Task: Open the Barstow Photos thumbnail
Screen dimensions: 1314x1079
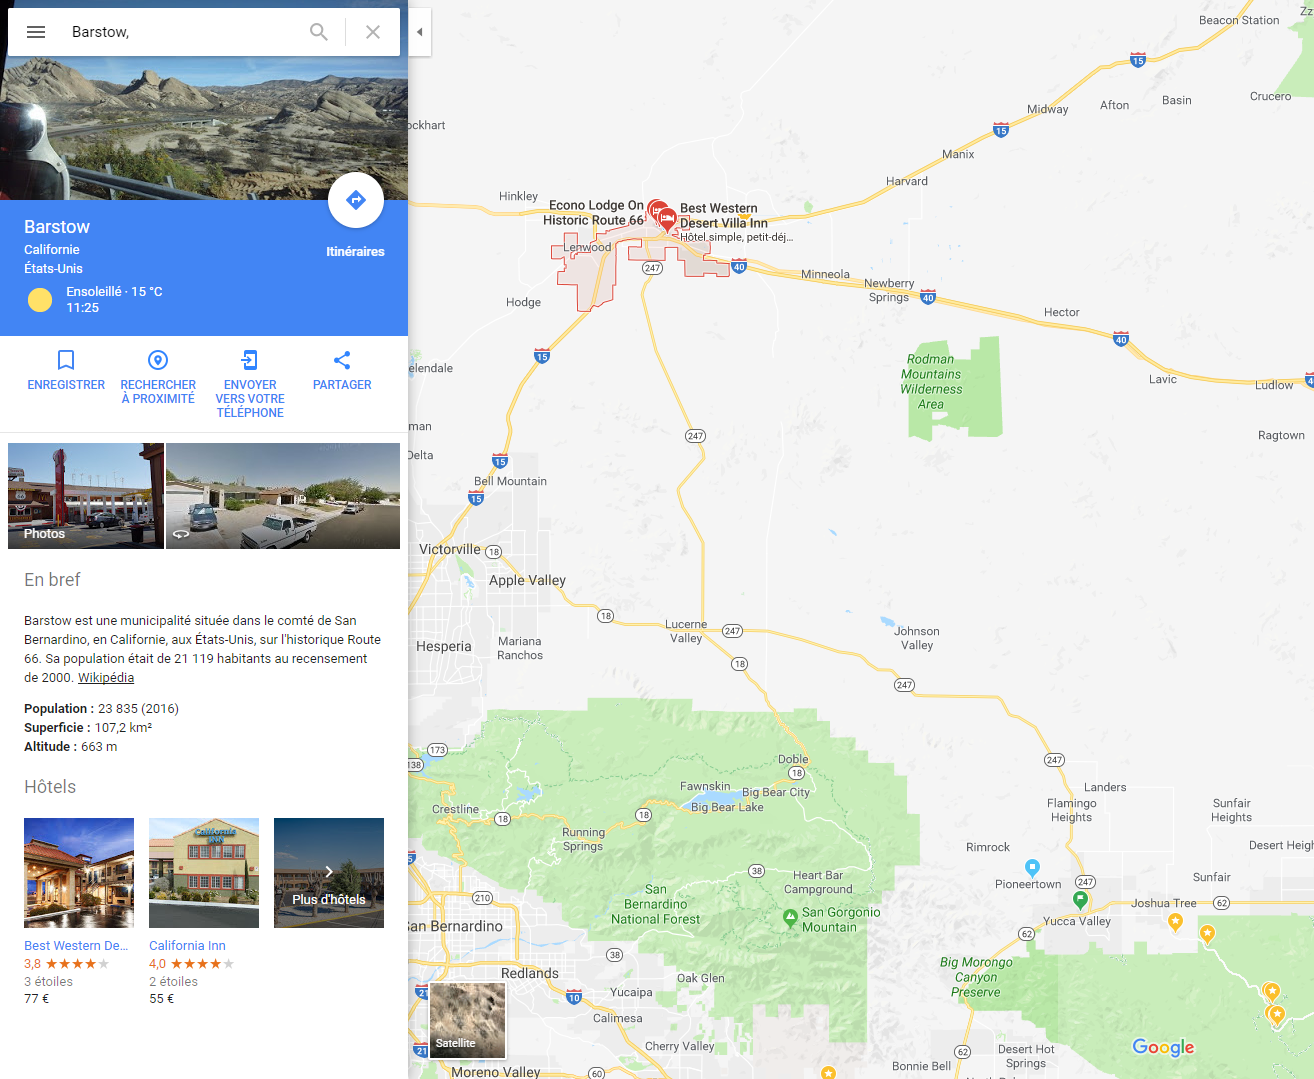Action: click(x=86, y=496)
